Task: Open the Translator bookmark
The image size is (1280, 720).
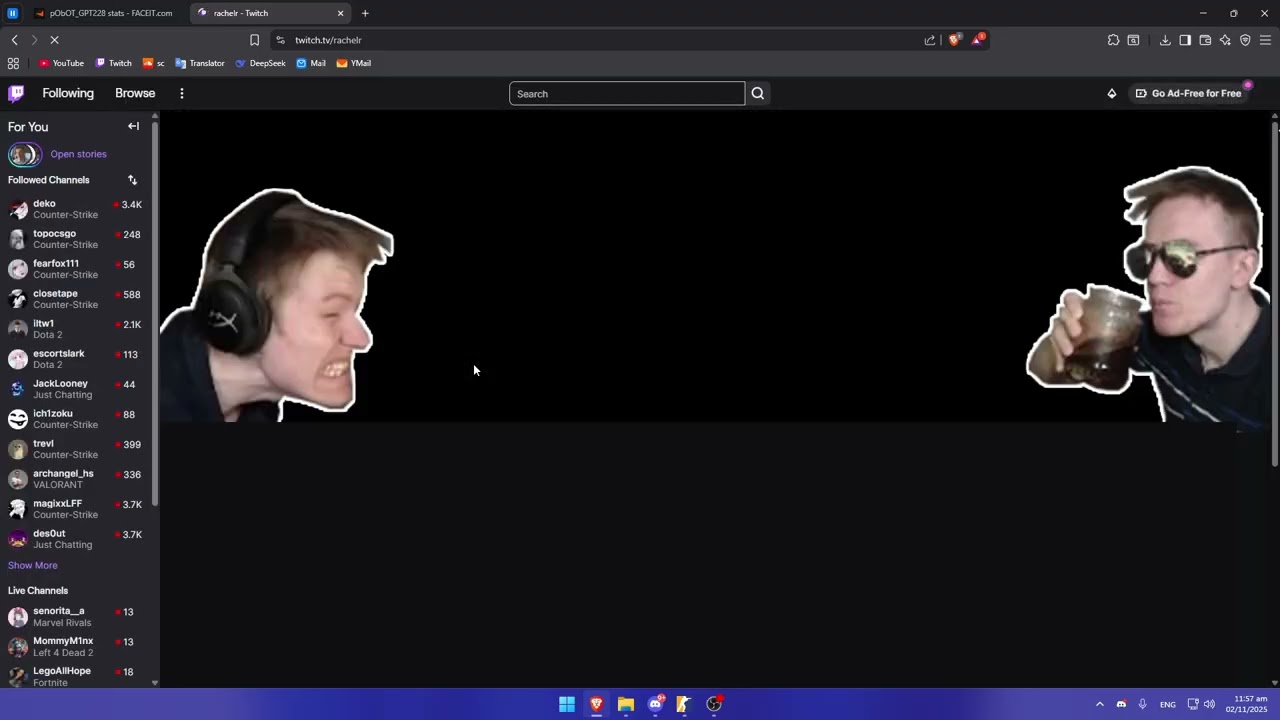Action: (200, 63)
